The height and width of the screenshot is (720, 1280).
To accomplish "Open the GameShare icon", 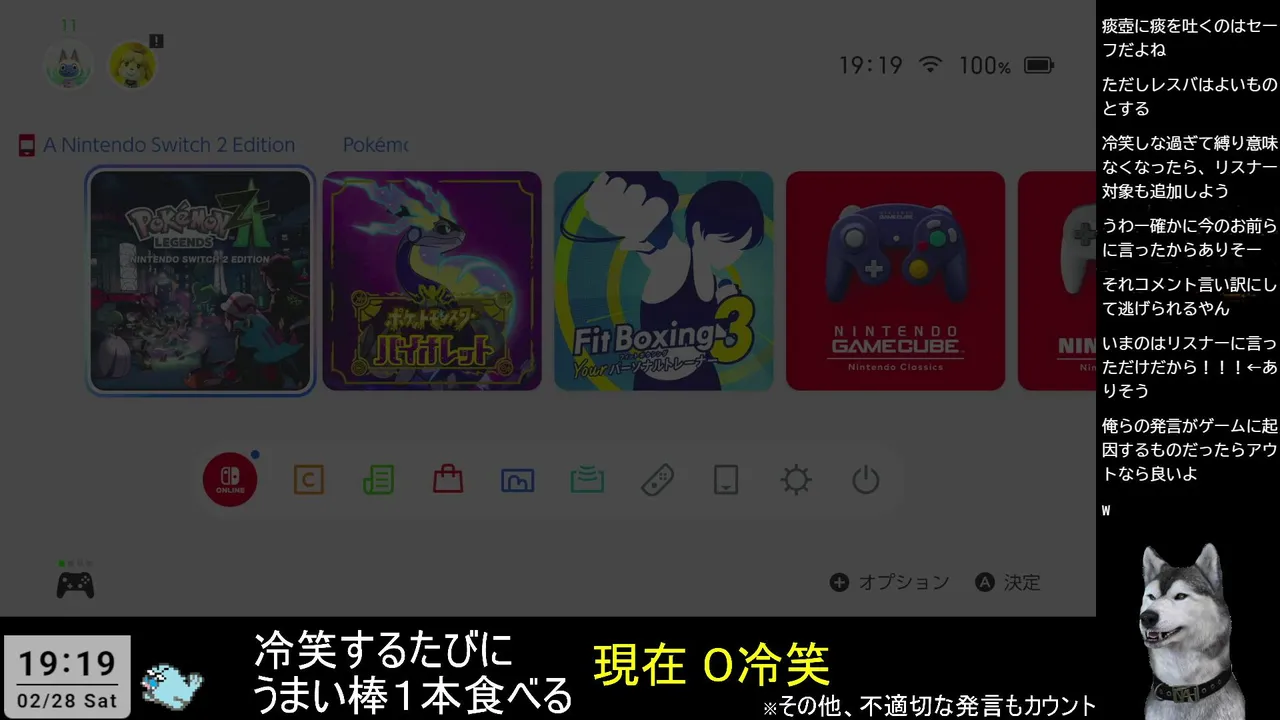I will pos(587,481).
